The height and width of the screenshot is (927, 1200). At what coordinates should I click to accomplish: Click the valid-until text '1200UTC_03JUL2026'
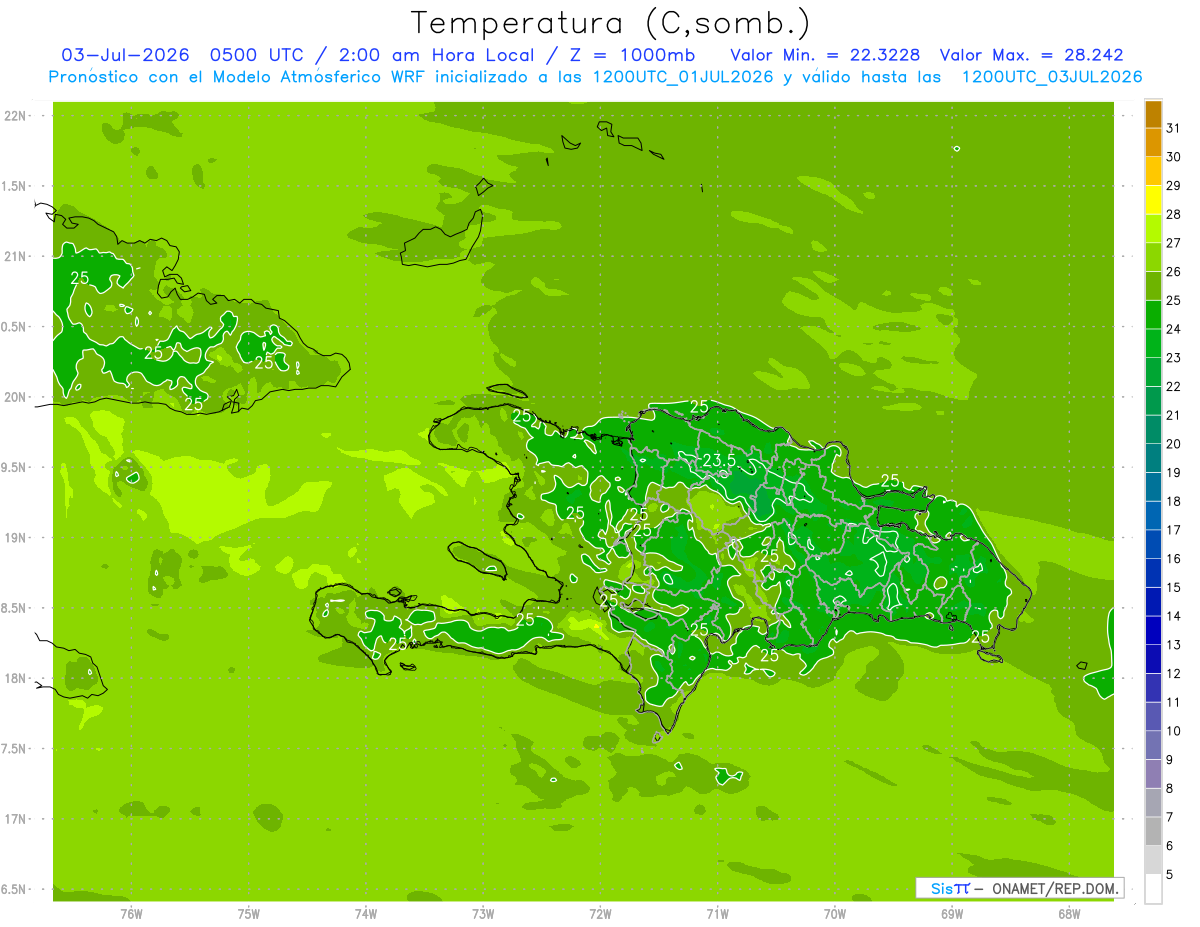tap(1051, 77)
